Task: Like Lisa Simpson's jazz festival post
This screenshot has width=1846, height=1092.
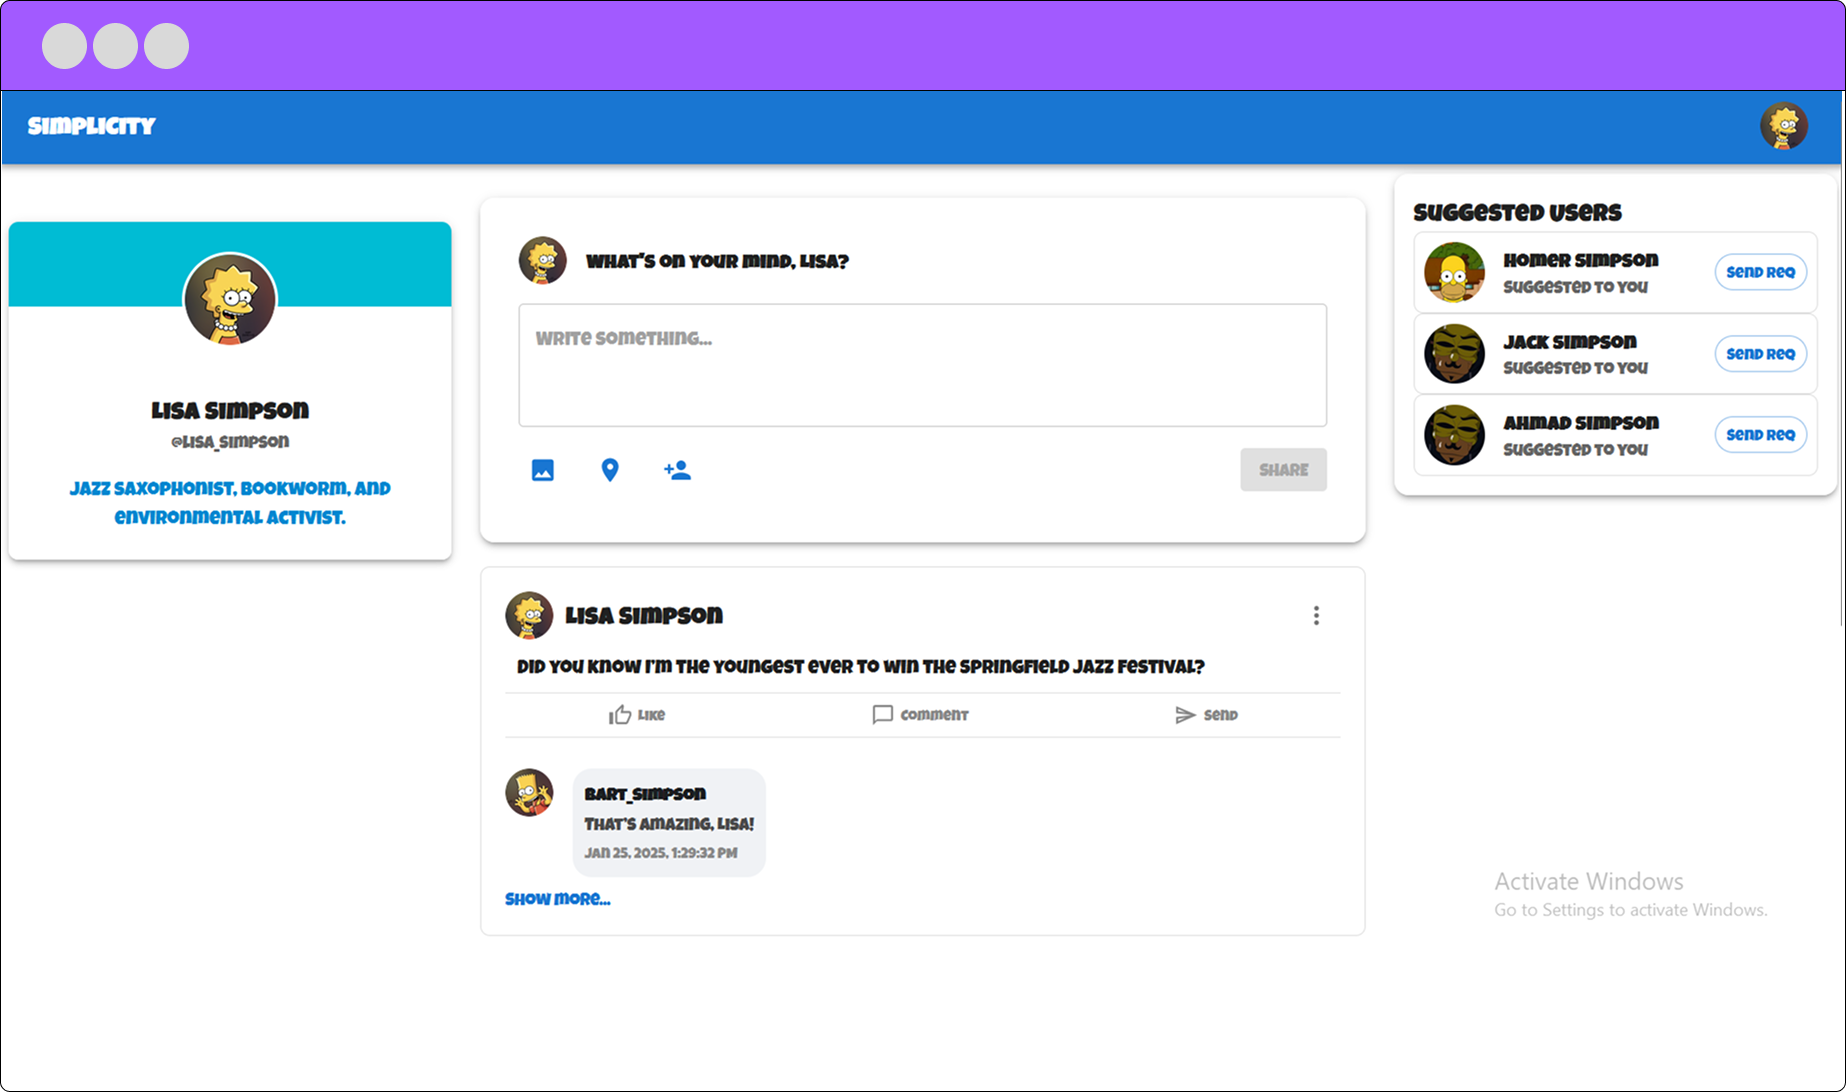Action: [637, 715]
